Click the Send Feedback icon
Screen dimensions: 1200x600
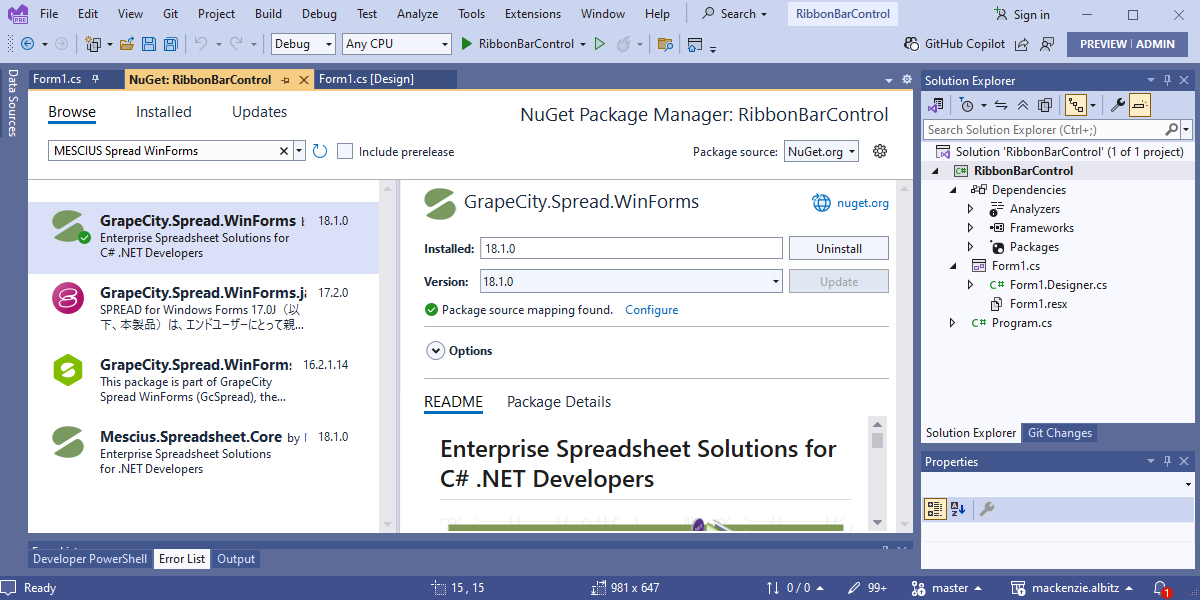1046,44
